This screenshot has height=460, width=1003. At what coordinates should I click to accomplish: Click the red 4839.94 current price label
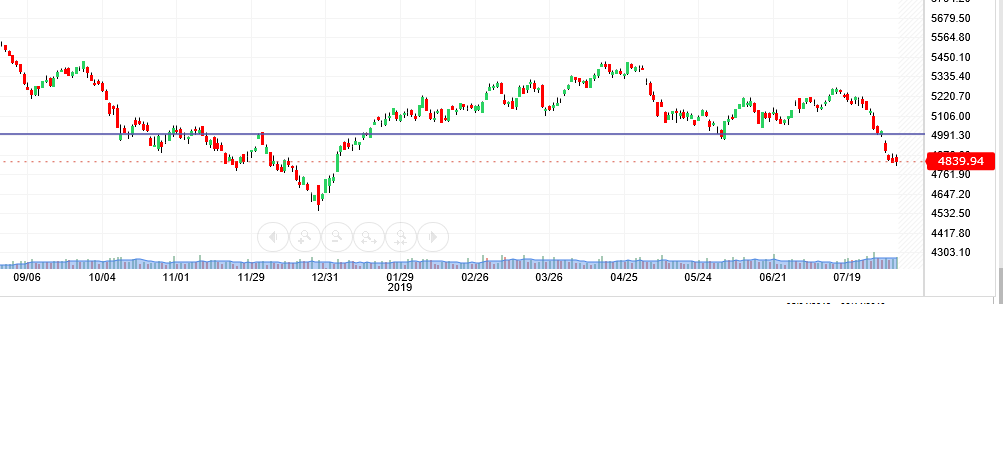(x=959, y=161)
